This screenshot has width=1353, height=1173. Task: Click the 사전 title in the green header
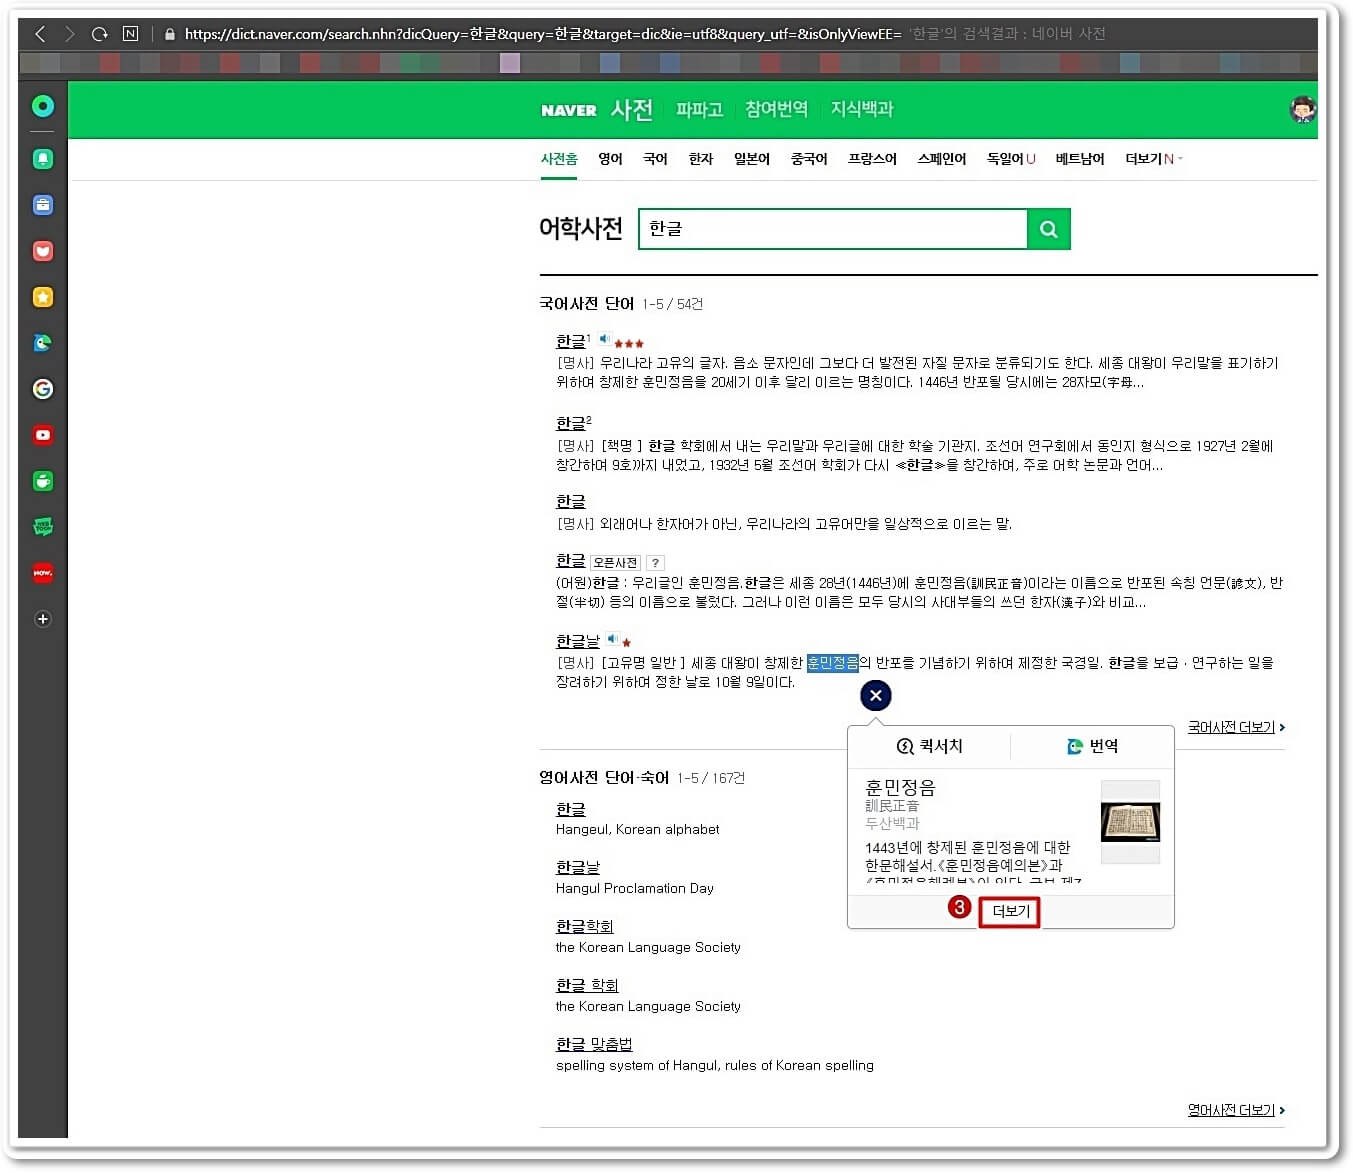[x=632, y=109]
